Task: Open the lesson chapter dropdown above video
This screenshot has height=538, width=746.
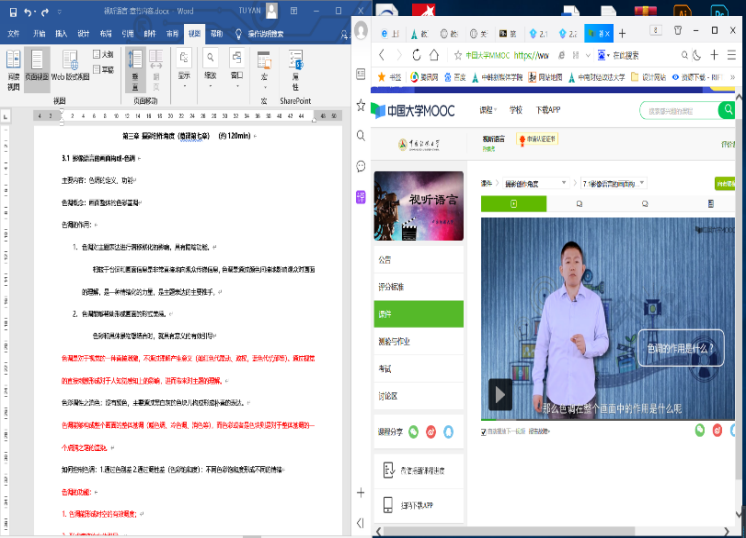Action: click(x=614, y=183)
